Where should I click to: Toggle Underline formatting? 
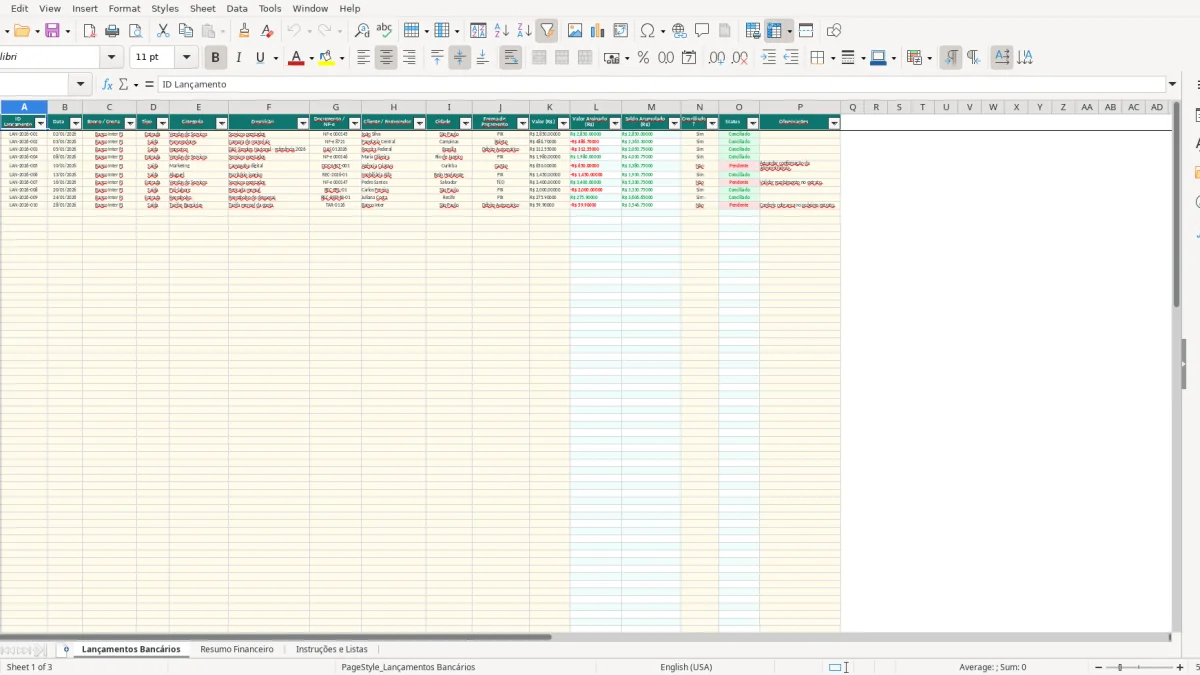[x=261, y=58]
